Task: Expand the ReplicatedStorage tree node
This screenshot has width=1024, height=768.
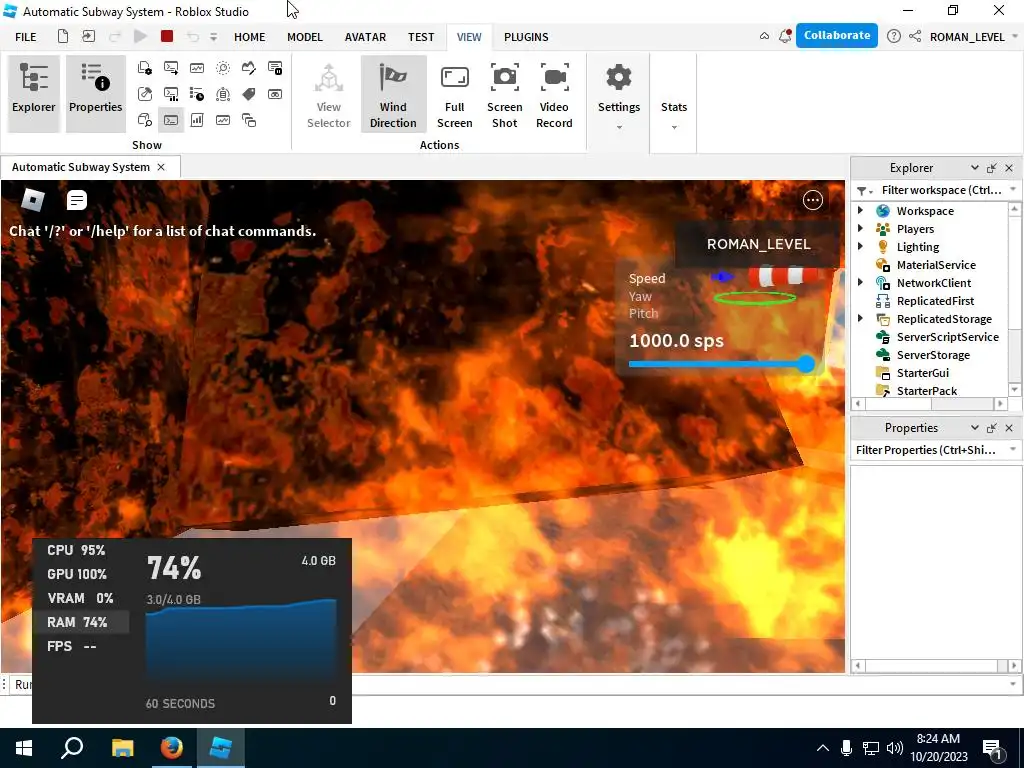Action: pos(861,318)
